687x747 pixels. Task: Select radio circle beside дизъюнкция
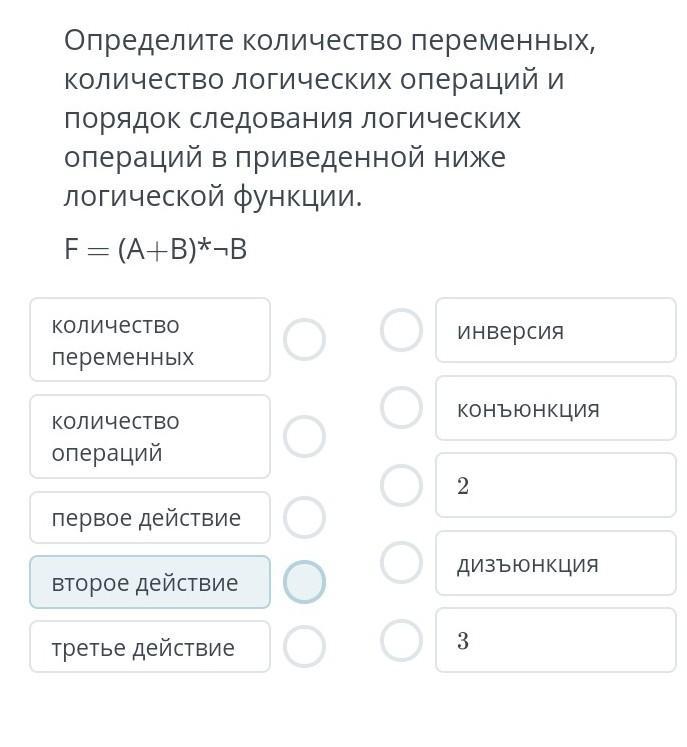pyautogui.click(x=401, y=563)
